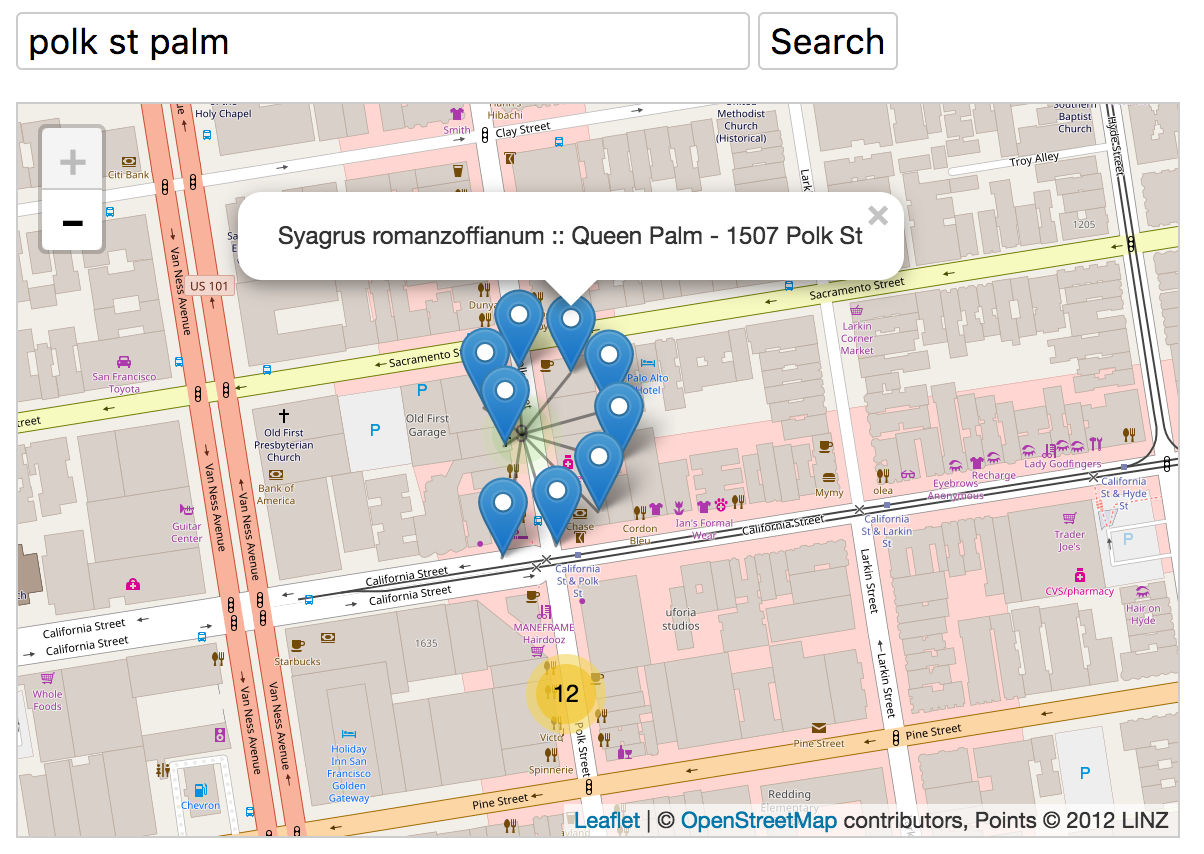Click the 'Holy Chapel' label
Viewport: 1204px width, 854px height.
[x=223, y=114]
